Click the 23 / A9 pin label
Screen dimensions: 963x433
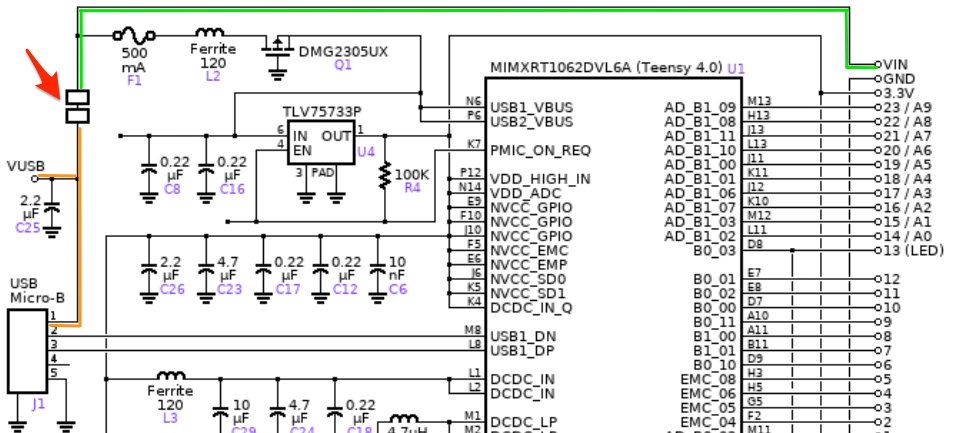pos(907,107)
